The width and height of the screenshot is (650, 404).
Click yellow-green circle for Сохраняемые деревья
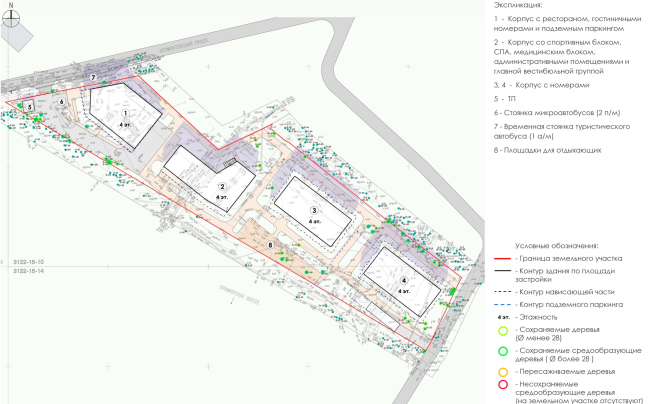coord(504,331)
